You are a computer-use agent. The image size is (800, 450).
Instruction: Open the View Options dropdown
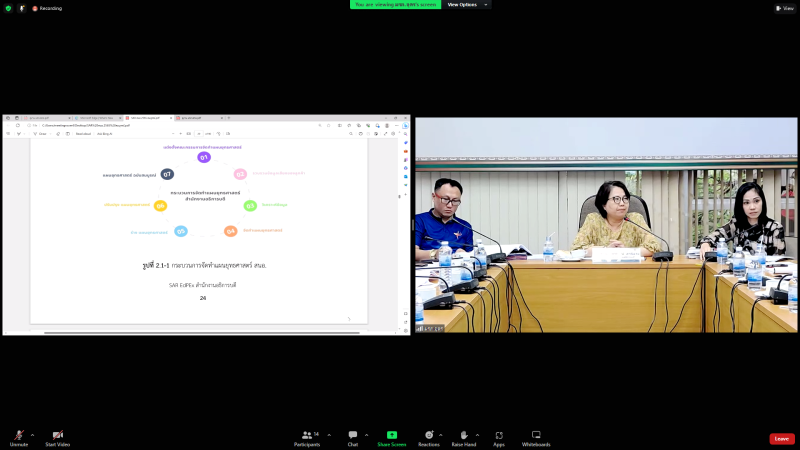467,4
